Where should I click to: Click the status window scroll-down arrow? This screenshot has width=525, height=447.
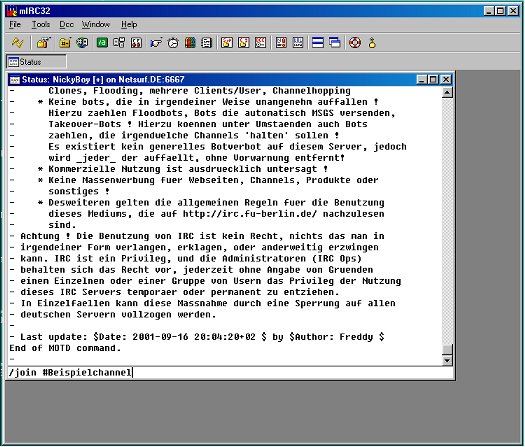[x=447, y=360]
